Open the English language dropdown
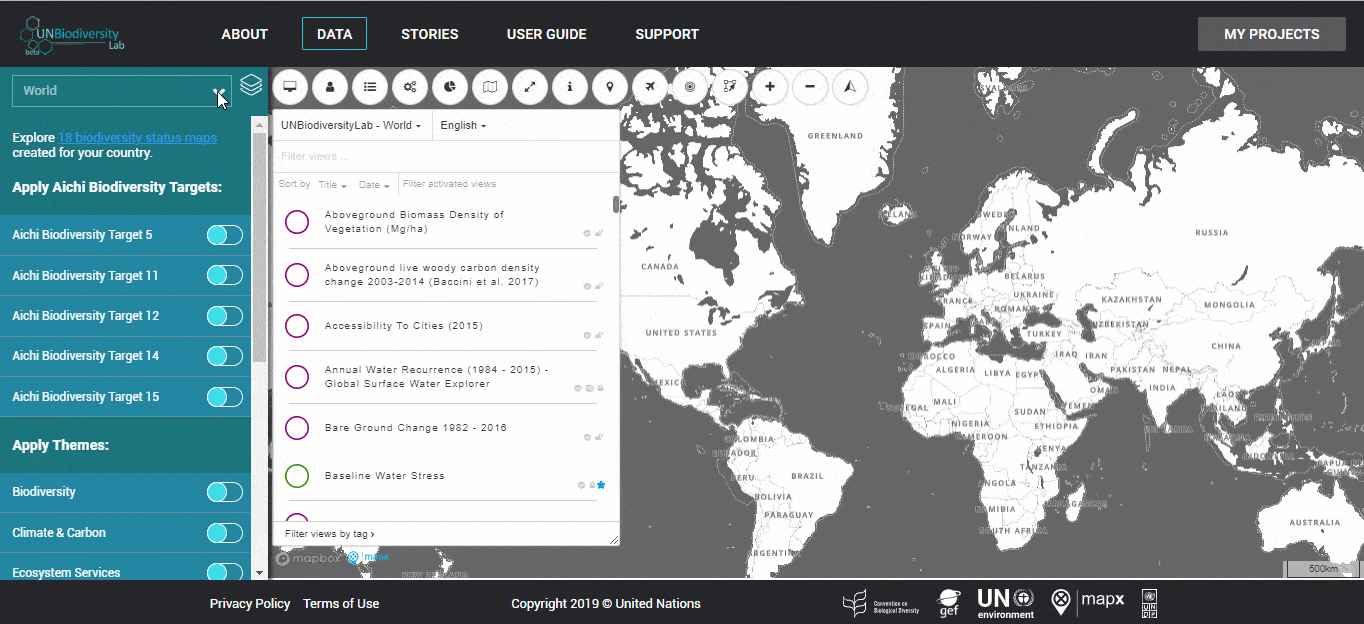The height and width of the screenshot is (624, 1364). (x=463, y=125)
